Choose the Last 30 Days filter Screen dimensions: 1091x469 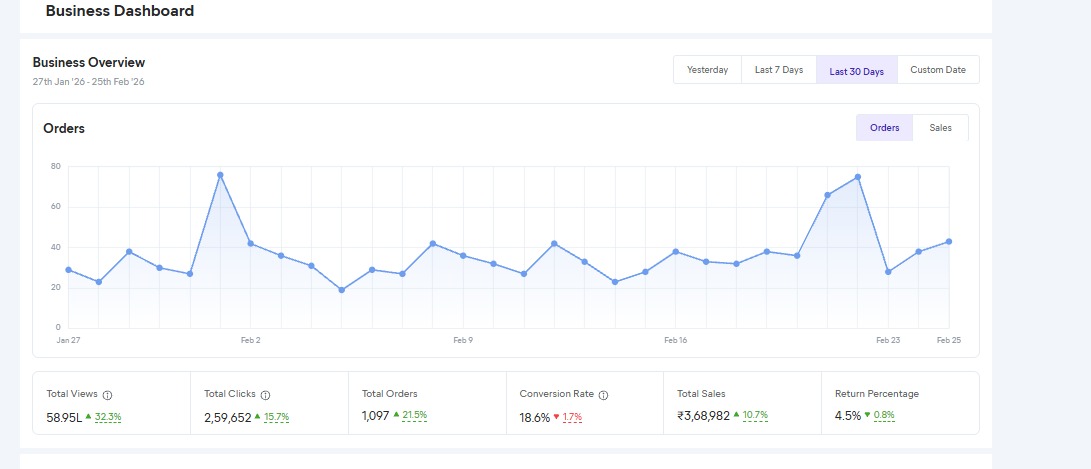click(856, 71)
